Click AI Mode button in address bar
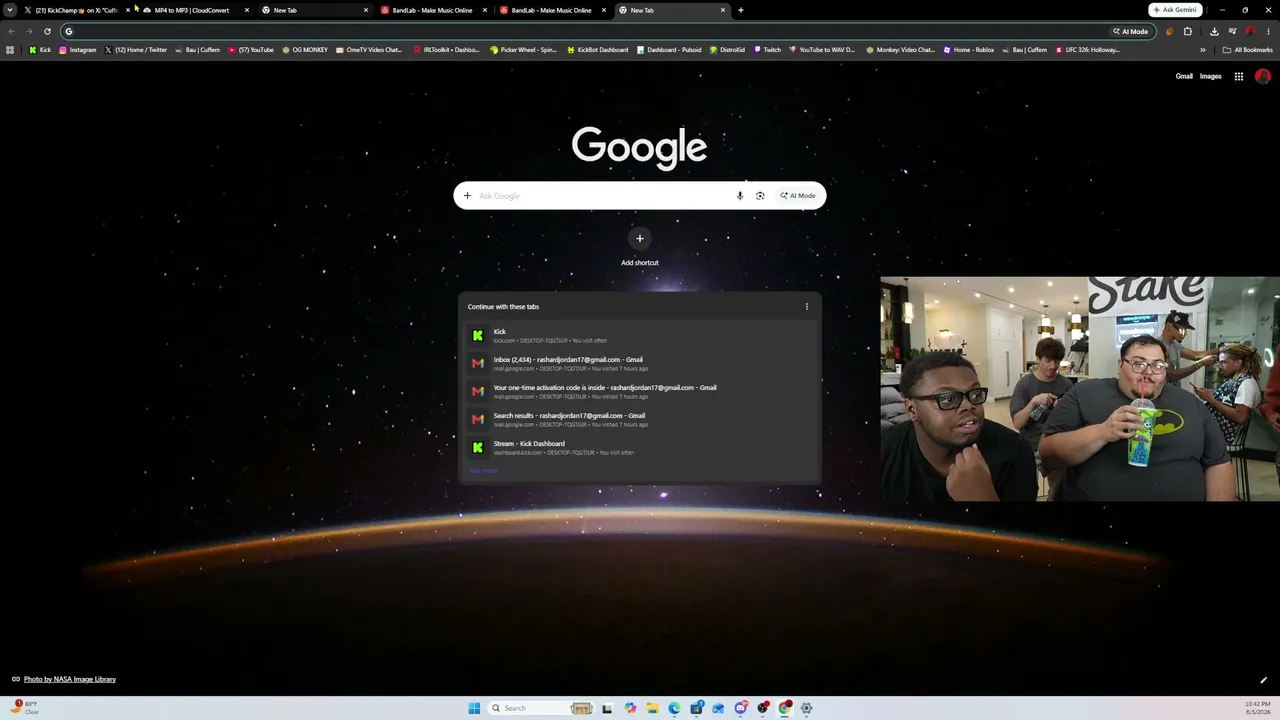Viewport: 1280px width, 720px height. tap(1130, 31)
